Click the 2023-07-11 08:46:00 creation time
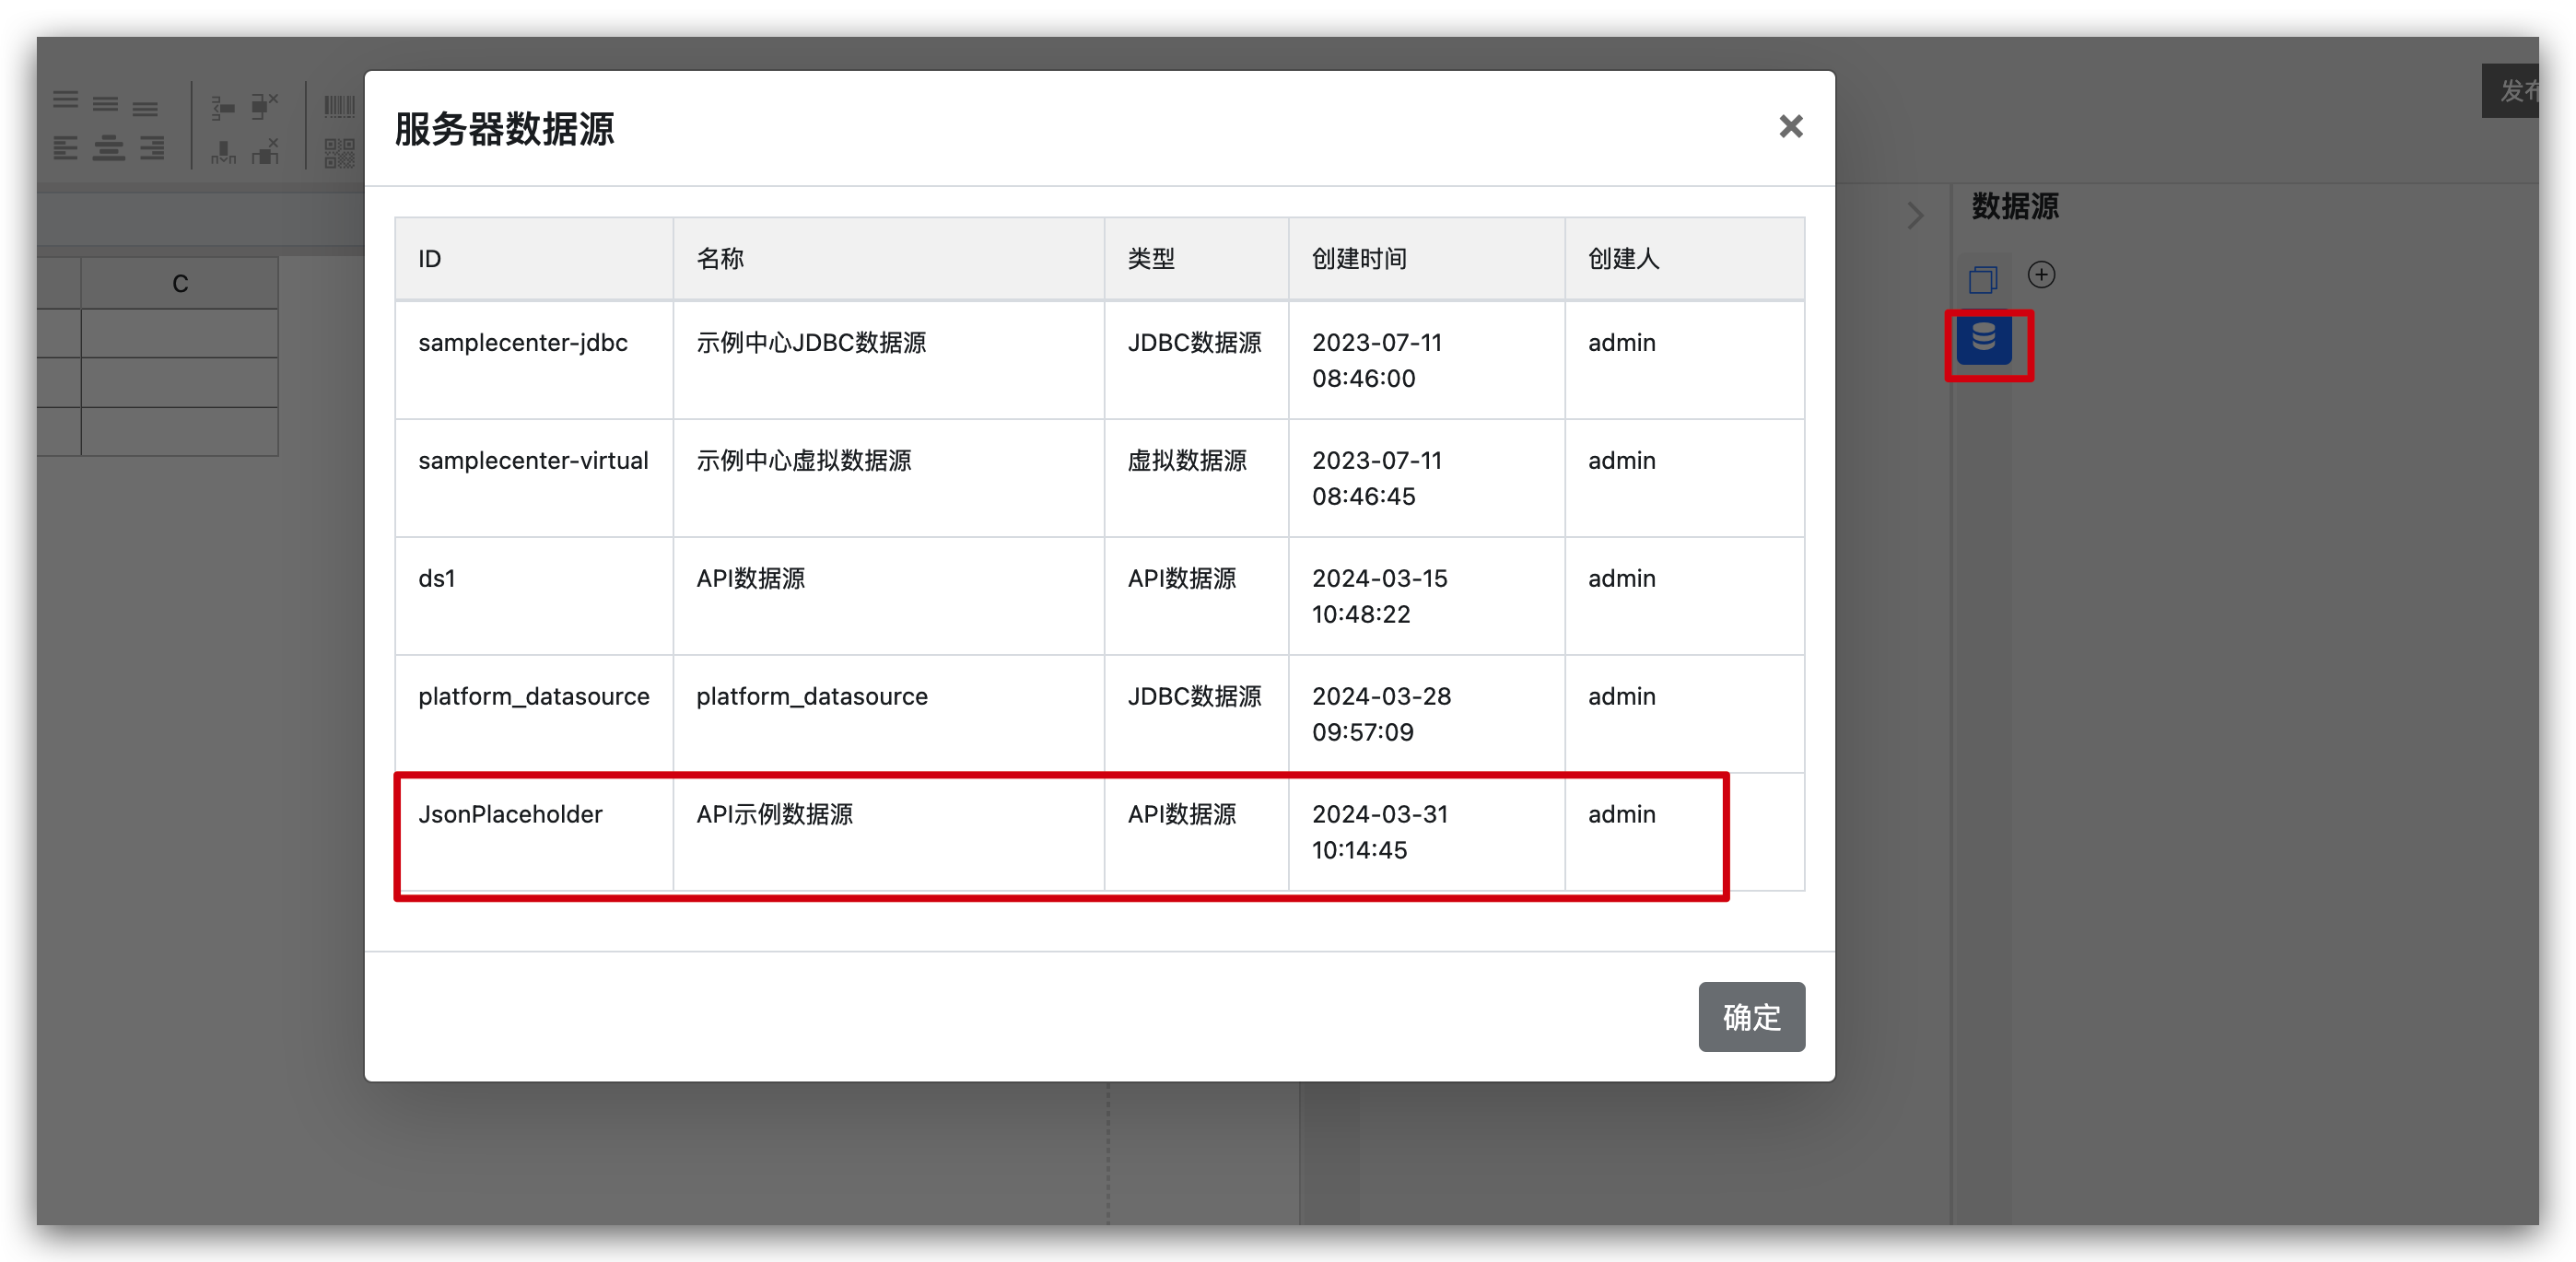Viewport: 2576px width, 1262px height. [x=1426, y=359]
